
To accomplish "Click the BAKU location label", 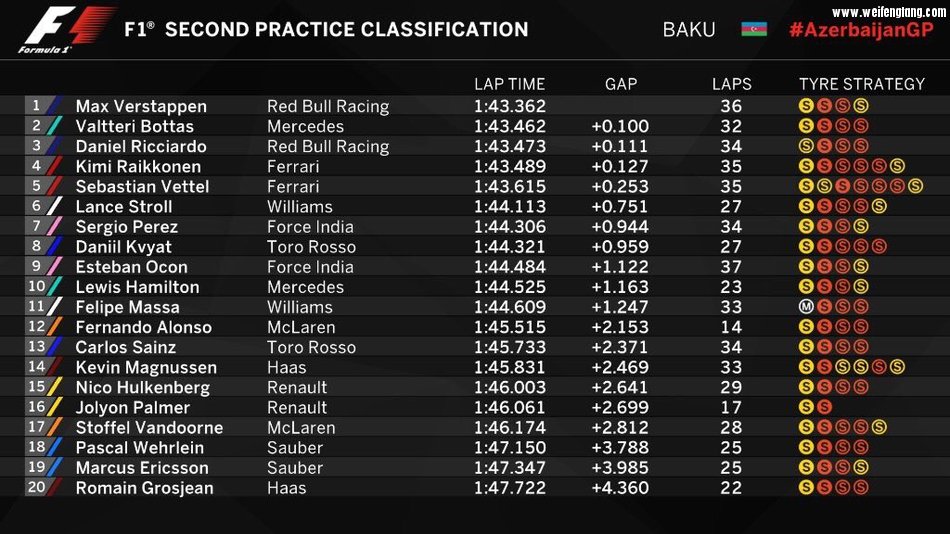I will click(689, 30).
